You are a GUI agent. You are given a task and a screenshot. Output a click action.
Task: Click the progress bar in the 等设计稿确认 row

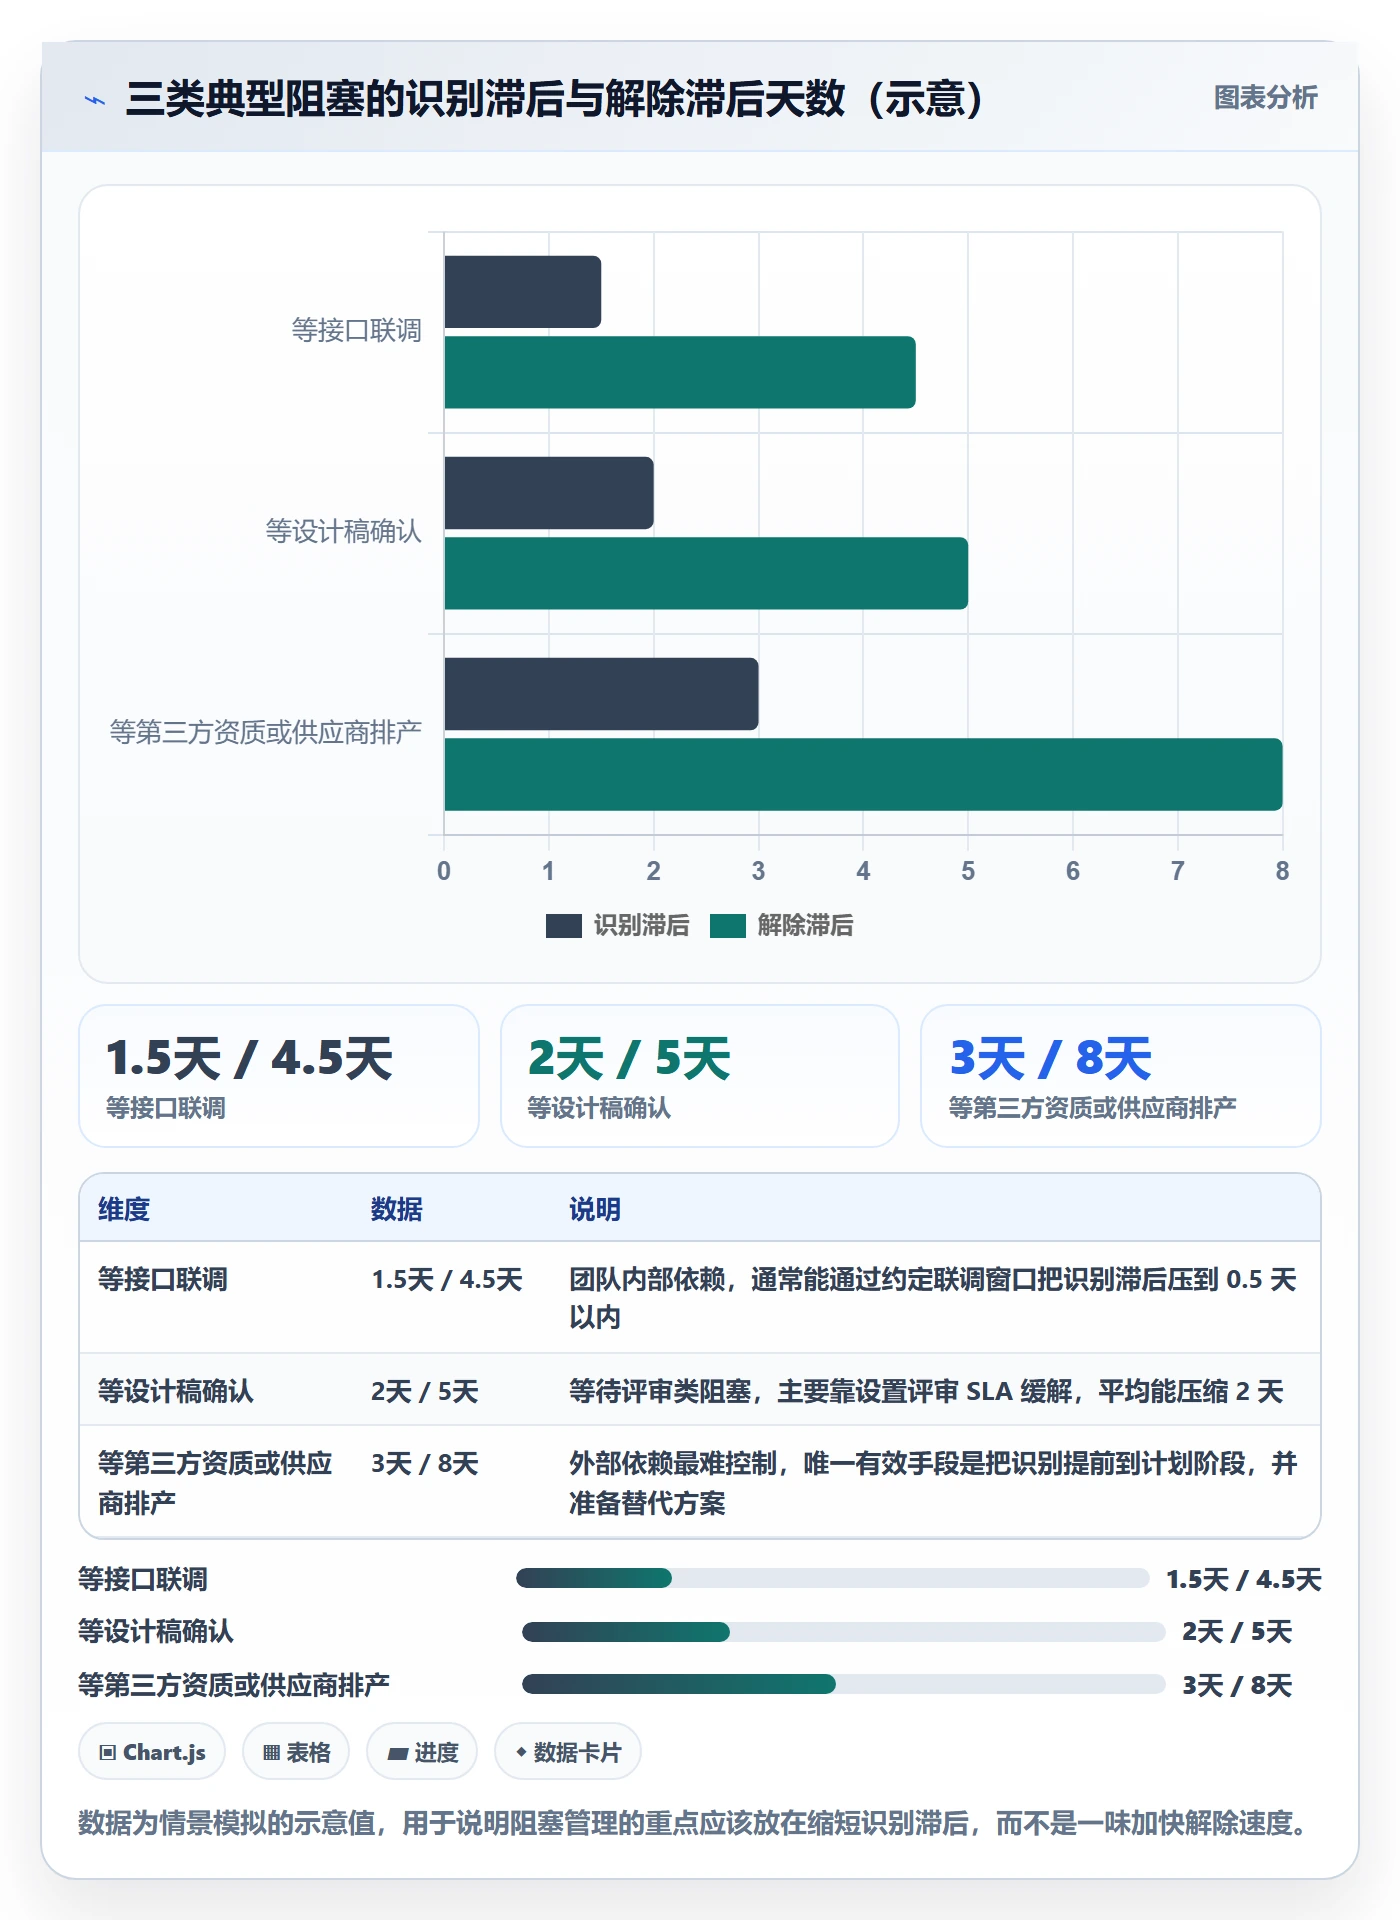tap(844, 1633)
